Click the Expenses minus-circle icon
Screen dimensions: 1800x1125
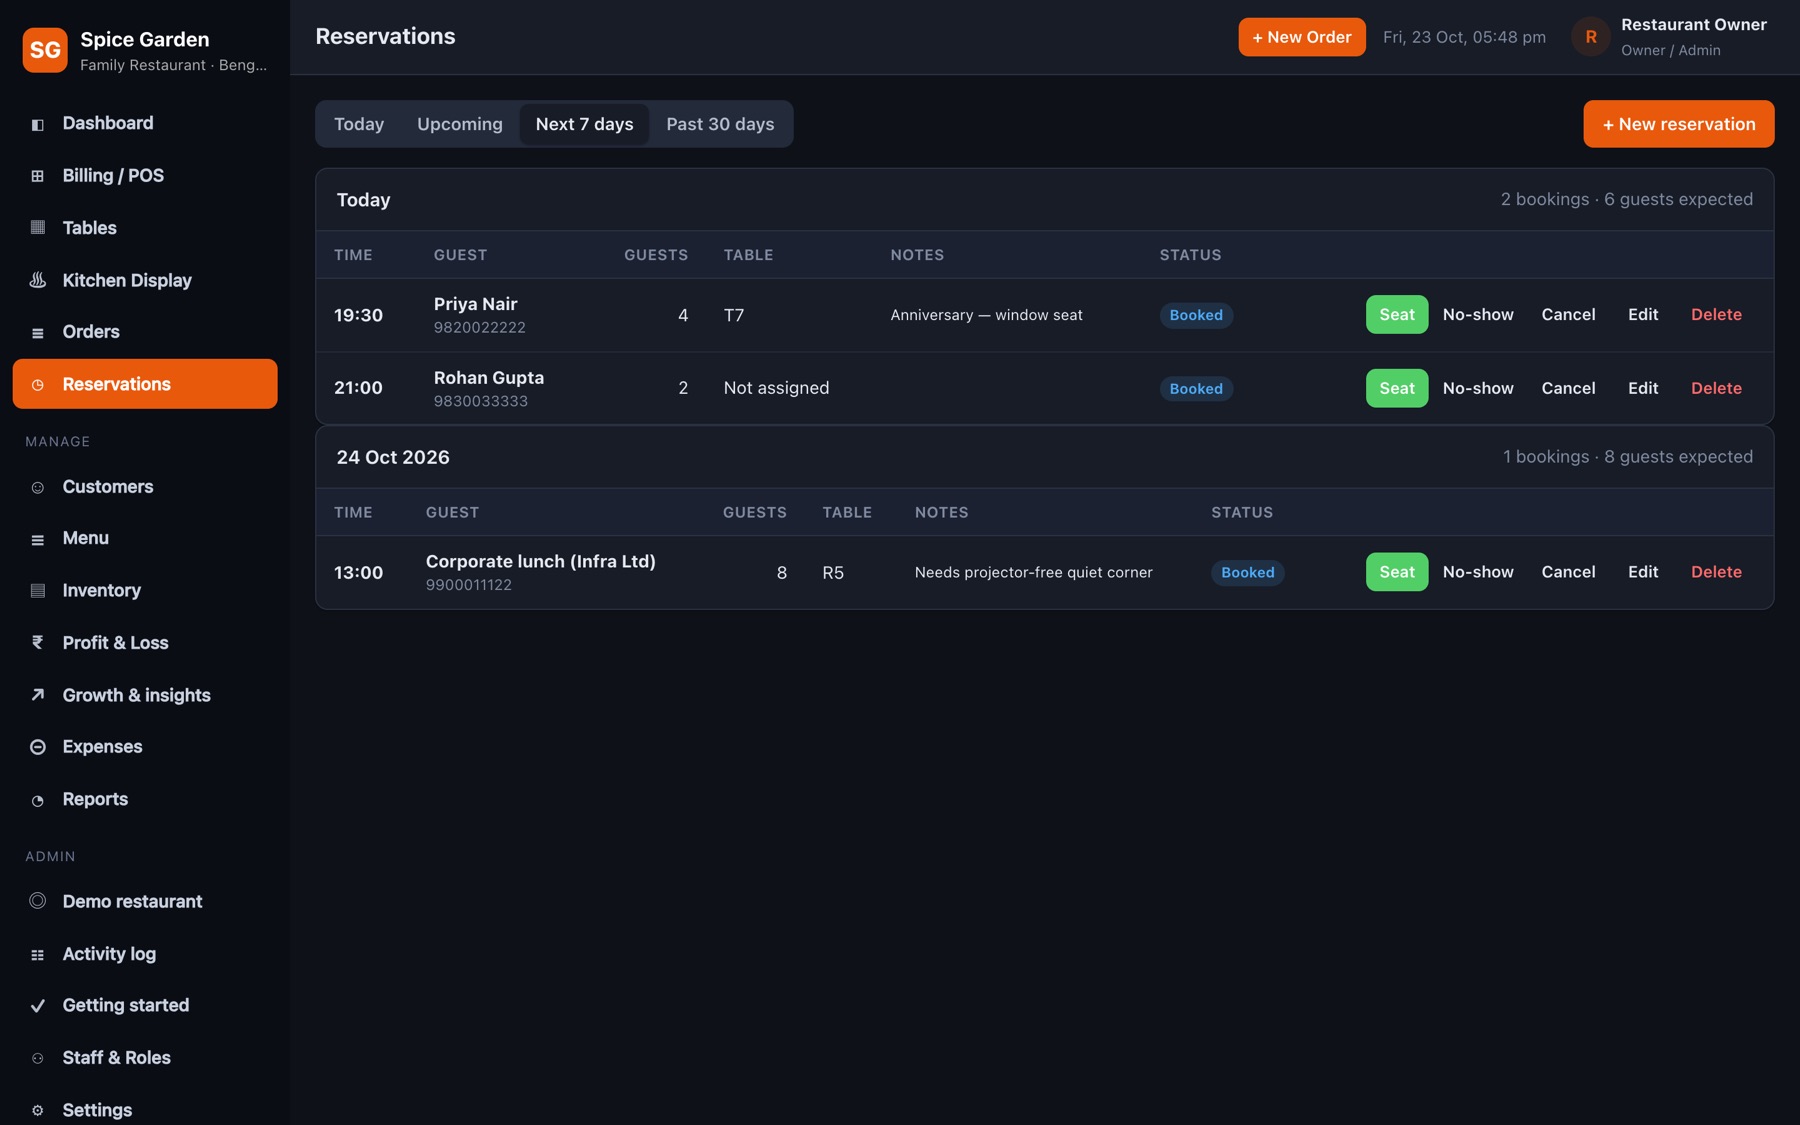point(37,747)
